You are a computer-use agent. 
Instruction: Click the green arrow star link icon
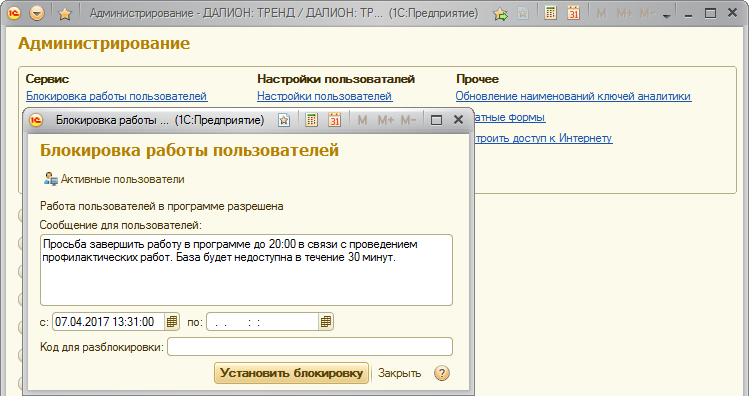(500, 13)
